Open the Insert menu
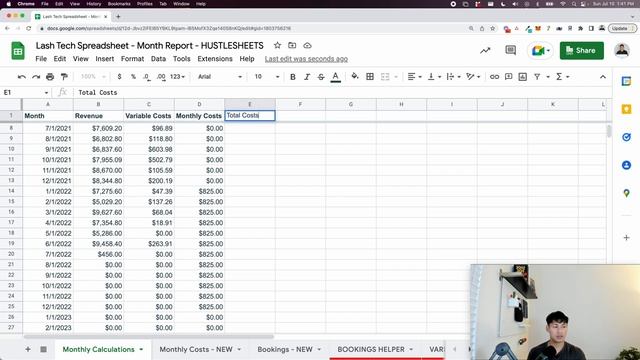The image size is (640, 360). pos(104,59)
